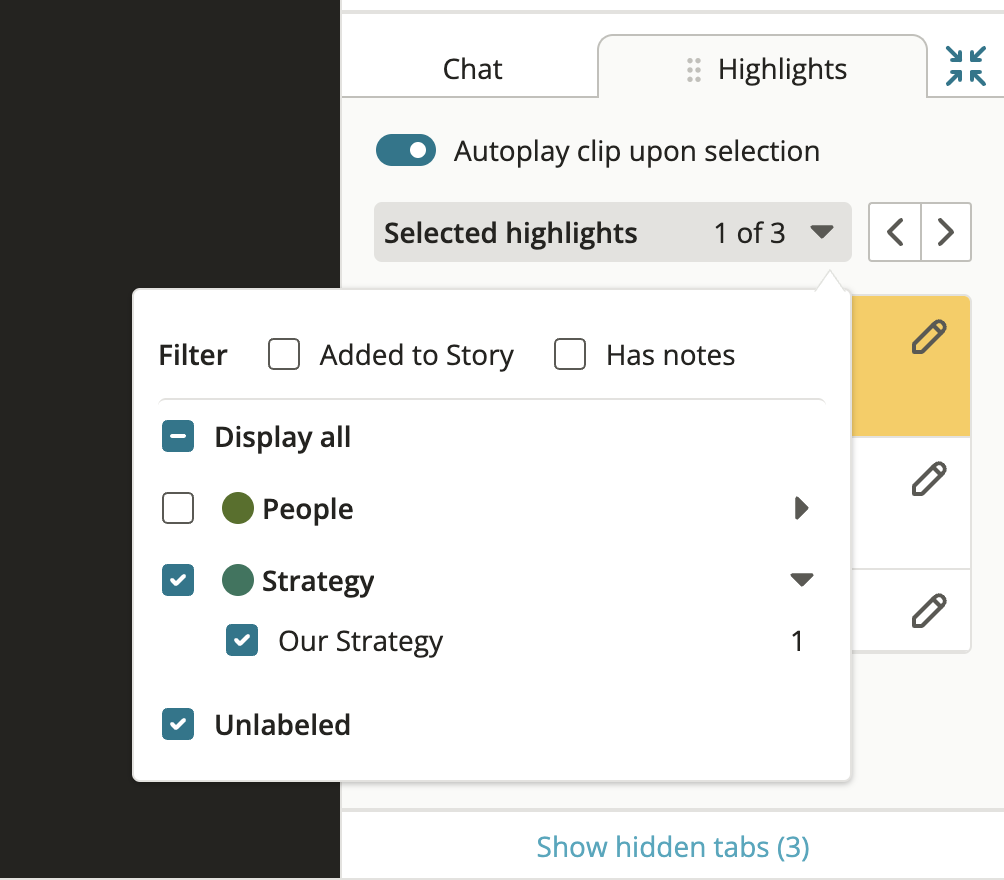Toggle Autoplay clip upon selection switch

click(405, 151)
